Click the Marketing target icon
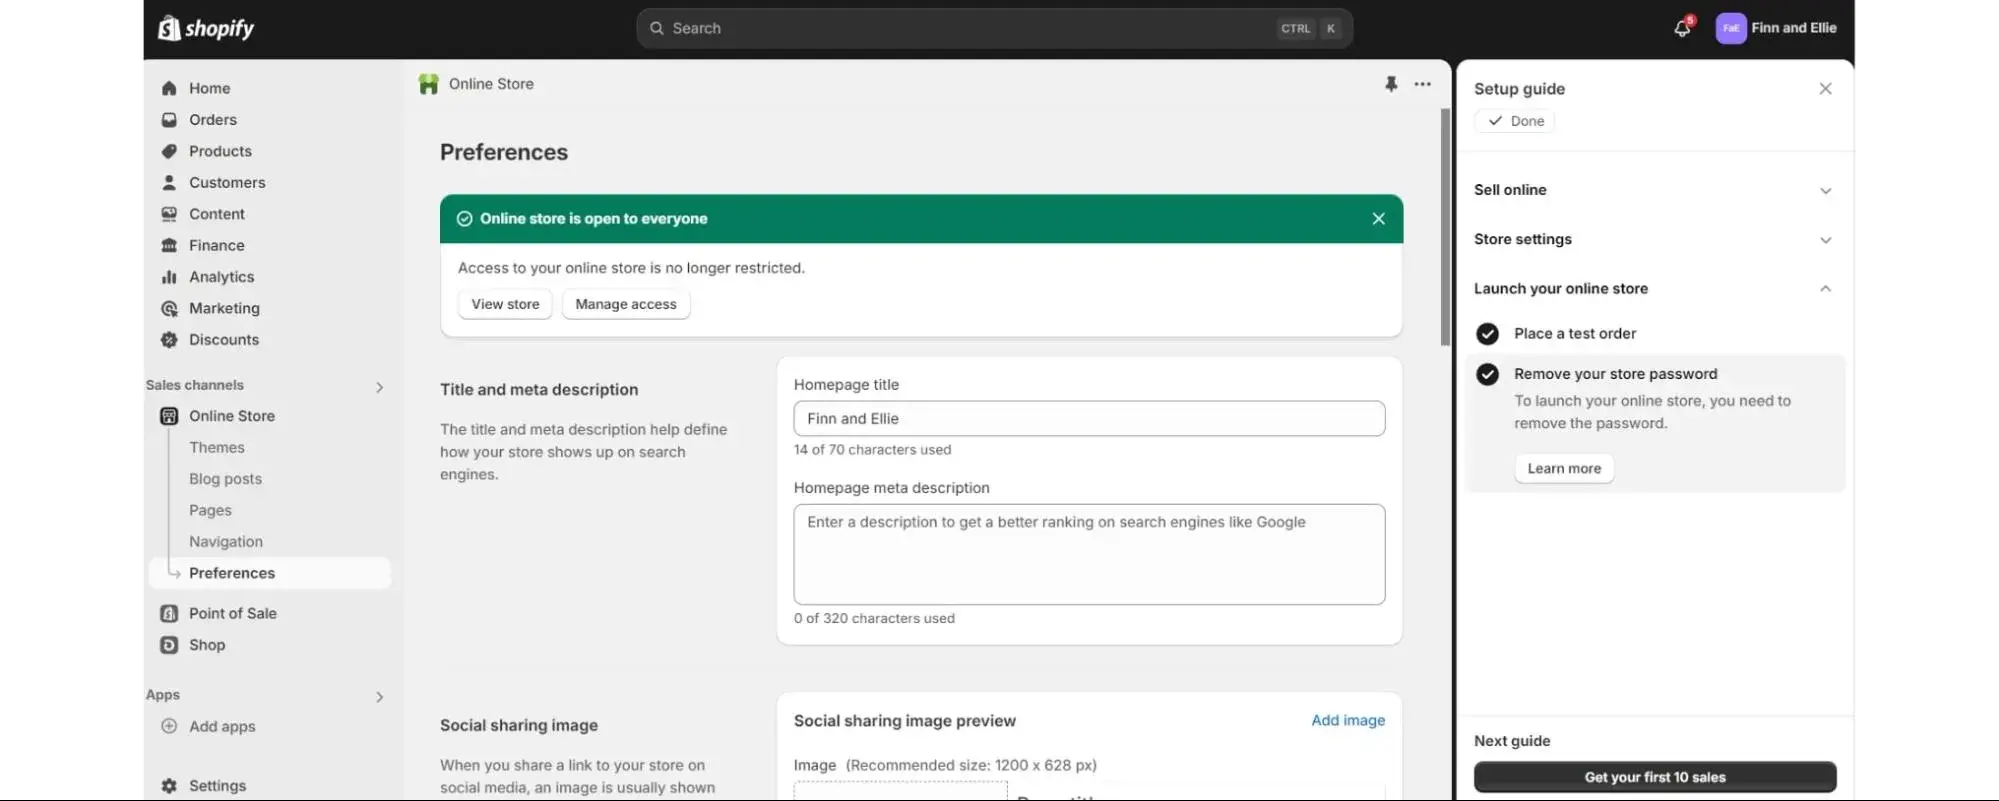Image resolution: width=1999 pixels, height=801 pixels. coord(169,308)
